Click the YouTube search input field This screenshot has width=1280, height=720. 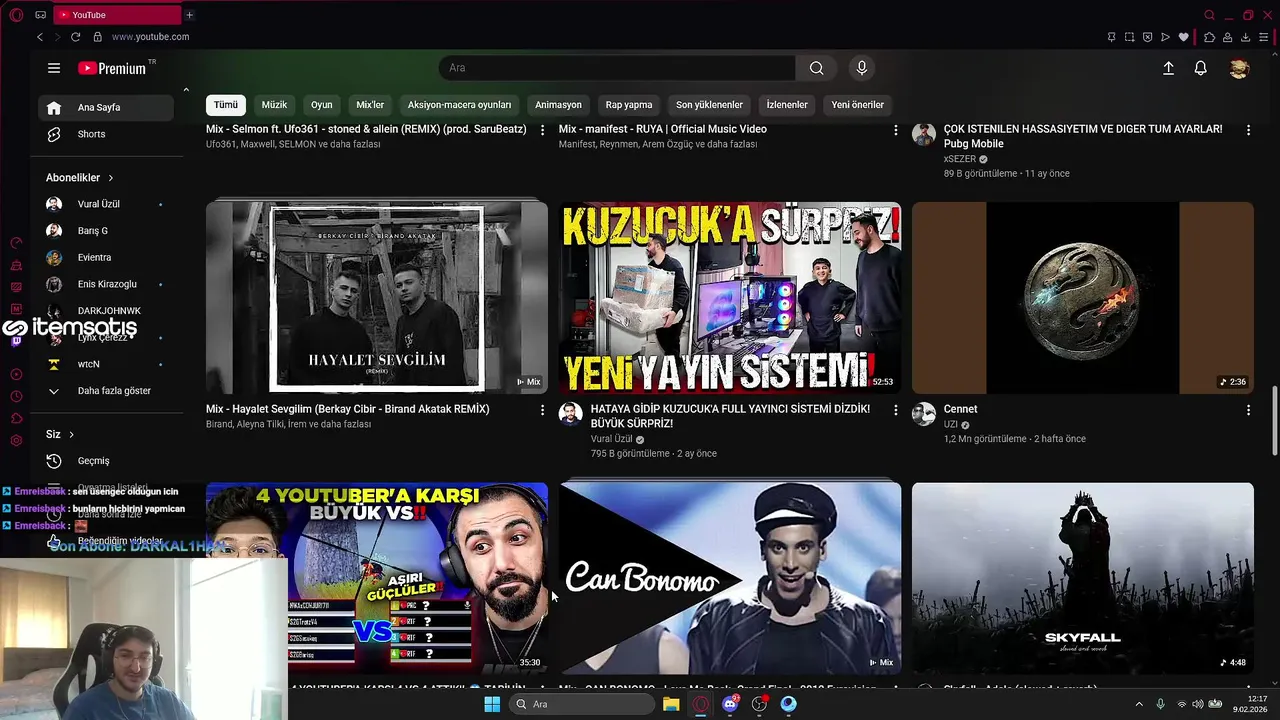[617, 68]
